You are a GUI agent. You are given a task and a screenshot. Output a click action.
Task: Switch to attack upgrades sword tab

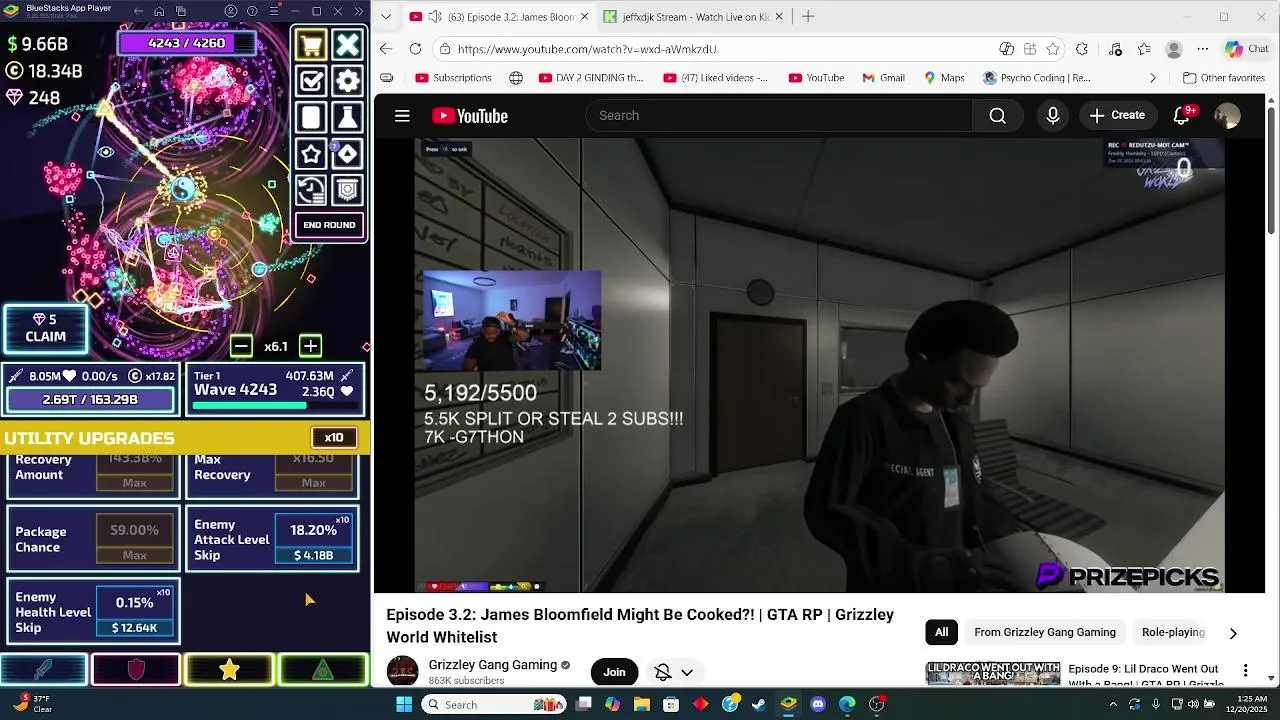(44, 669)
